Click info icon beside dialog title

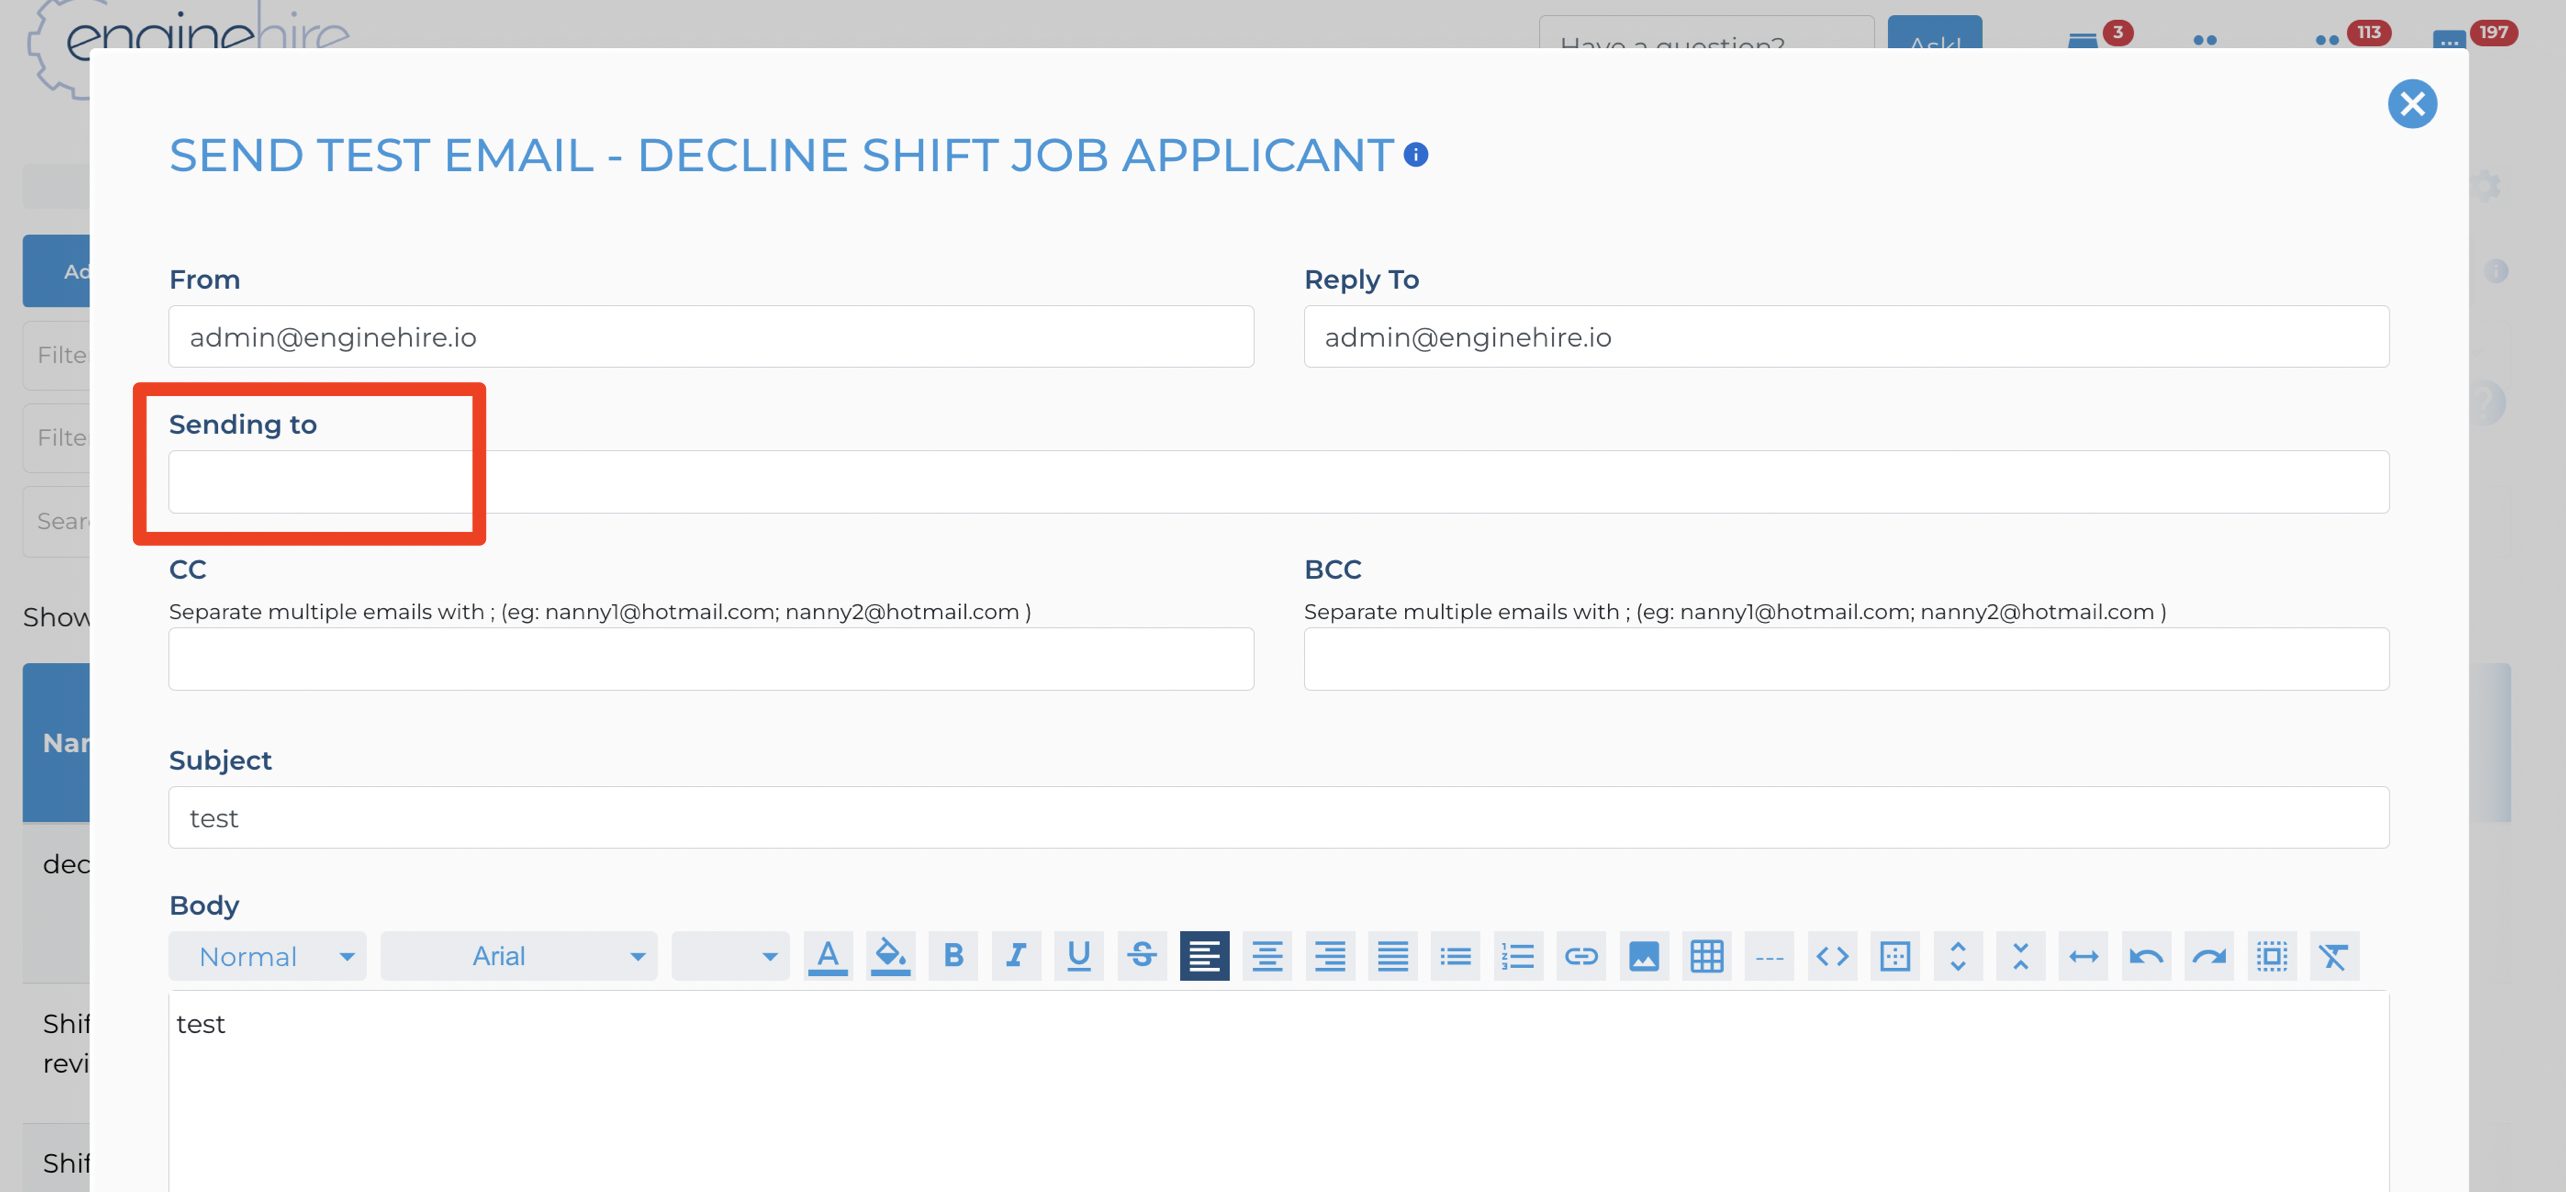pyautogui.click(x=1415, y=155)
